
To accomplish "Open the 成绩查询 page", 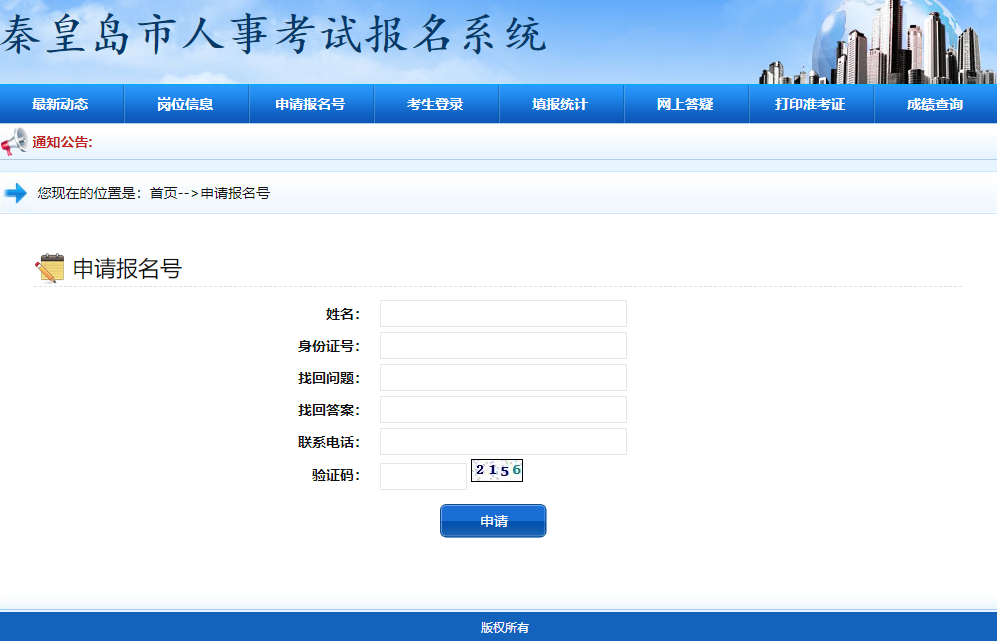I will click(935, 104).
